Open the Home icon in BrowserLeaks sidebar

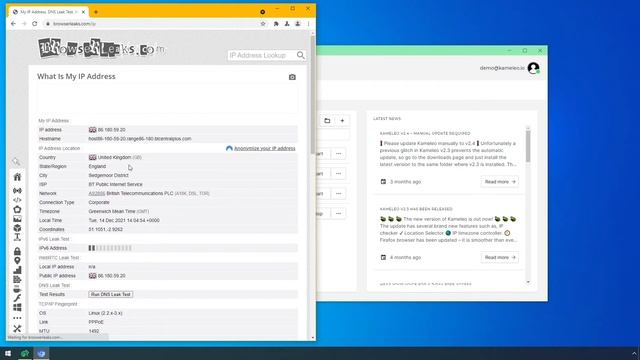(x=17, y=177)
